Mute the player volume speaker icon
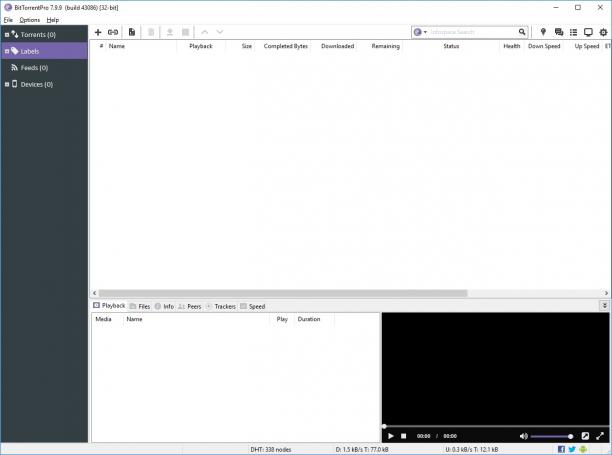 tap(523, 436)
